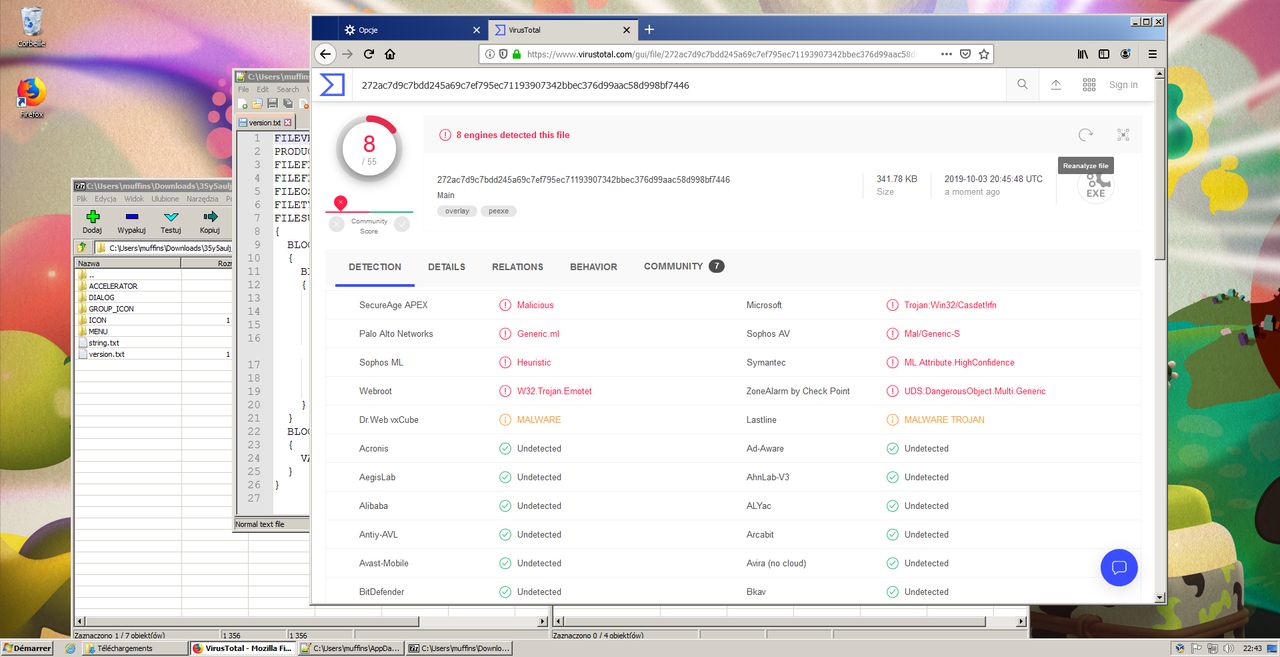Click the Reanalyze file circular arrow icon

click(x=1085, y=135)
